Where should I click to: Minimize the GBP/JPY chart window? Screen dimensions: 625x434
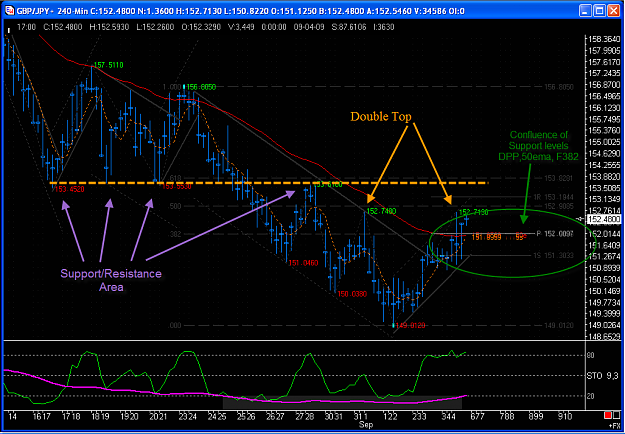point(586,11)
